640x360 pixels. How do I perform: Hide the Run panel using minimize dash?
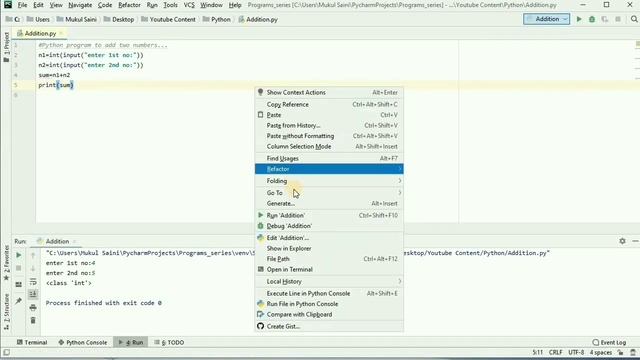click(635, 241)
